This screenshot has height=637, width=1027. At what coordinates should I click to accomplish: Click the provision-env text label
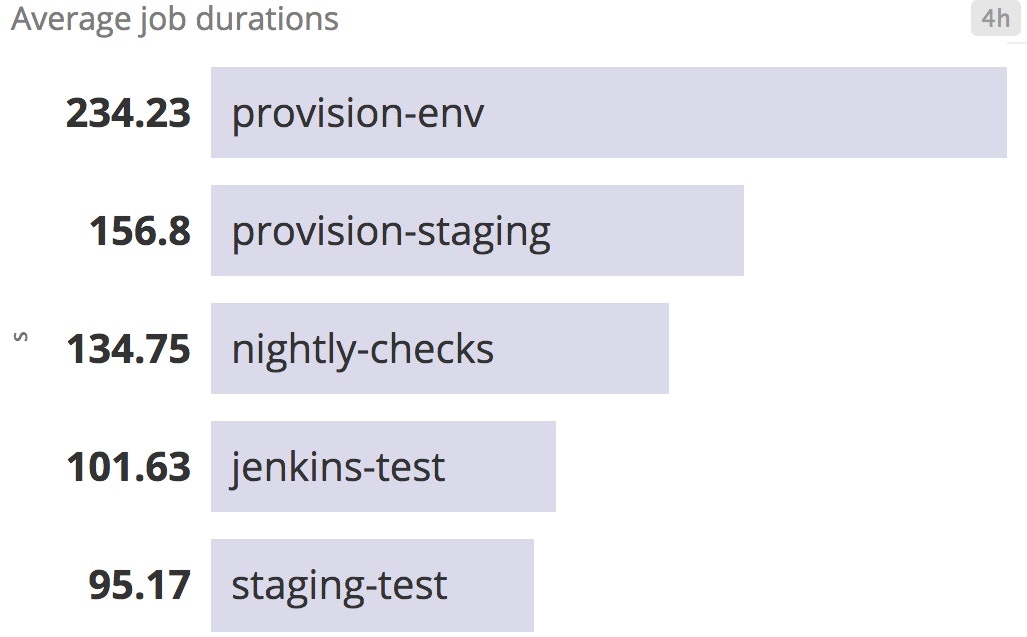click(x=358, y=114)
